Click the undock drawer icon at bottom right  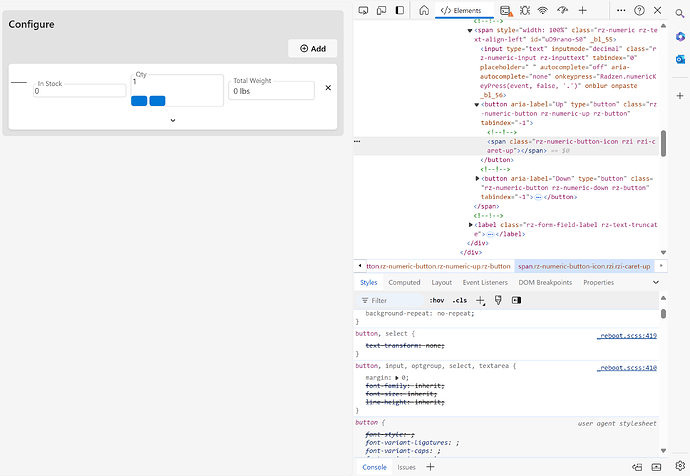(x=637, y=467)
